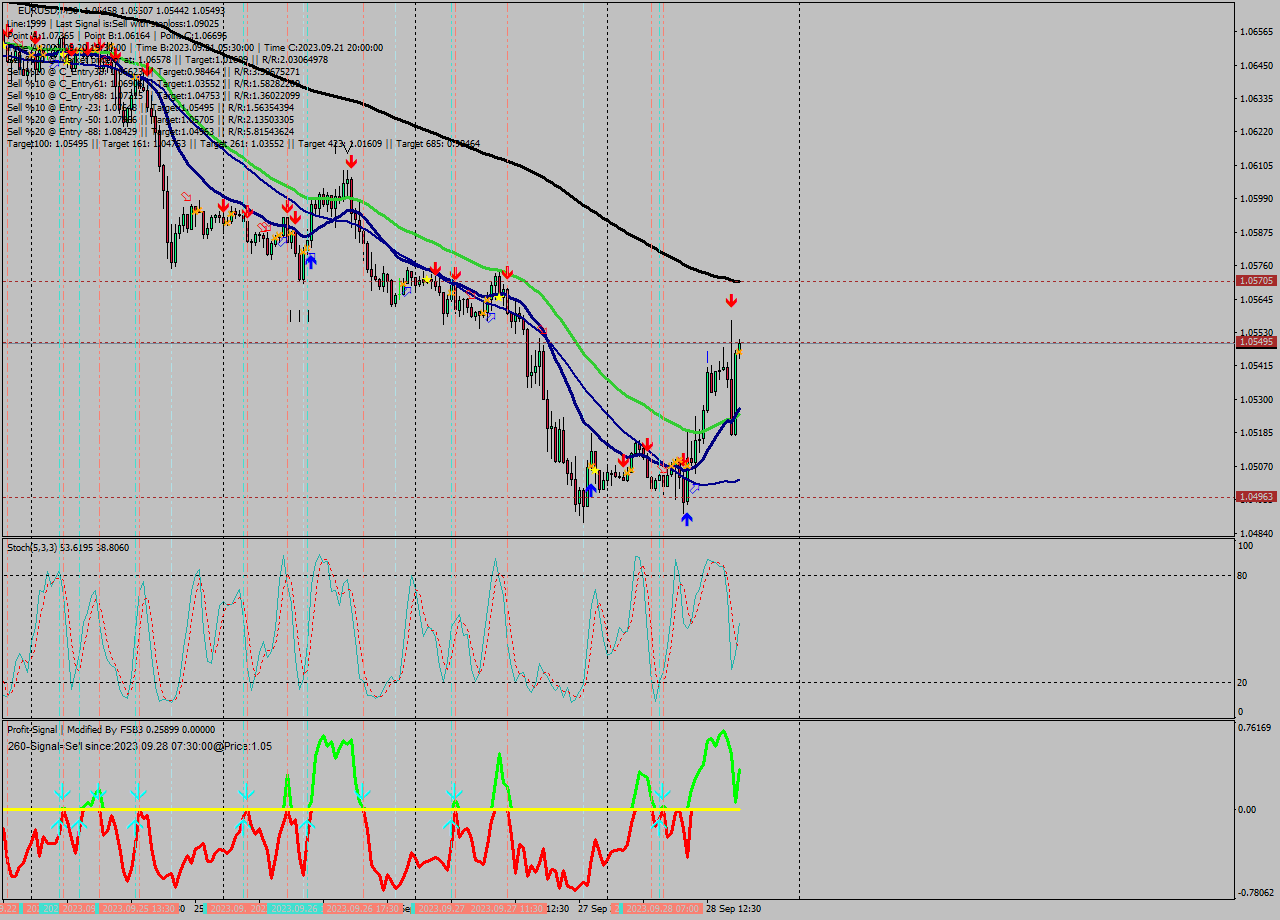1280x920 pixels.
Task: Click the blue up arrow under the September 26 lows
Action: click(x=592, y=488)
